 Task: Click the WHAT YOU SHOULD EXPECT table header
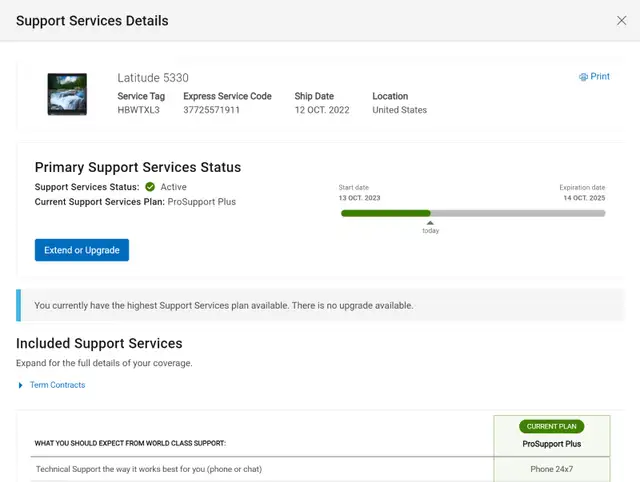click(130, 443)
